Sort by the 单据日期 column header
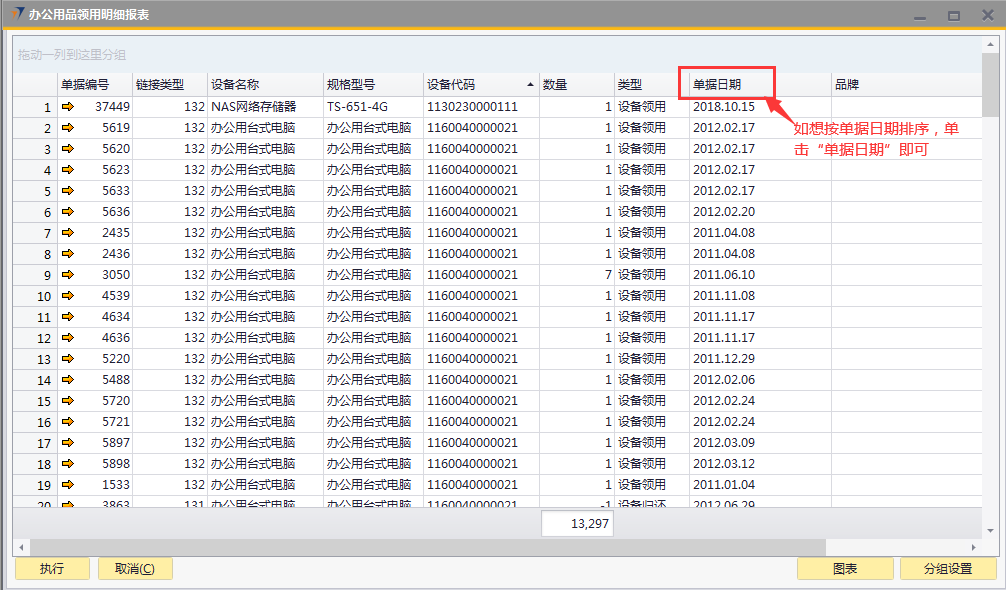This screenshot has width=1006, height=590. pos(717,85)
